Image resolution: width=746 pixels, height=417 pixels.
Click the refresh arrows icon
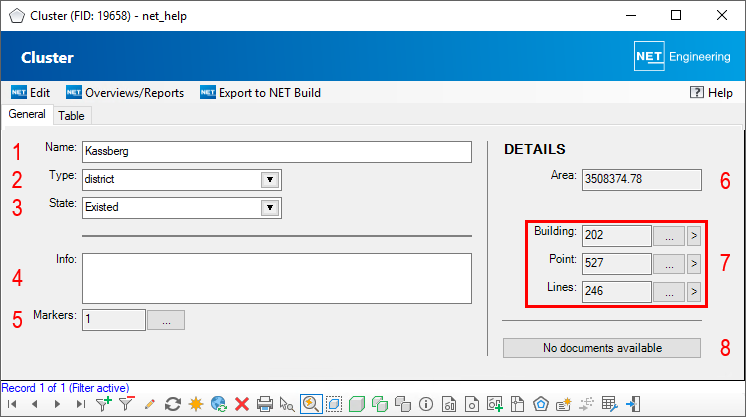173,405
